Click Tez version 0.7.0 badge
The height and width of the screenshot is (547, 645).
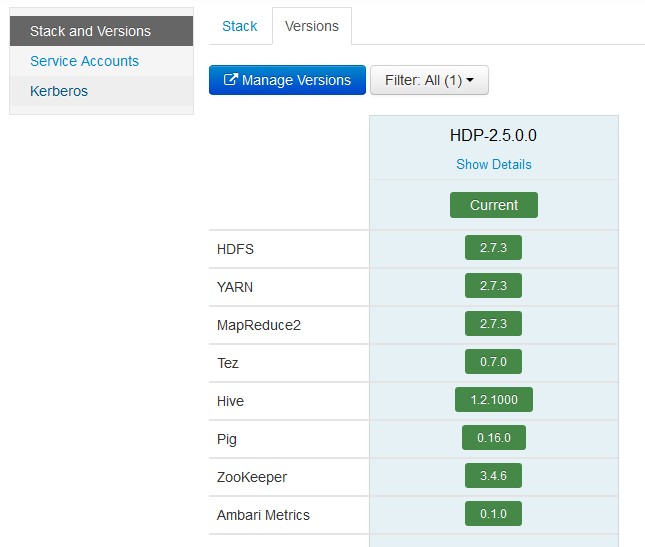tap(493, 362)
